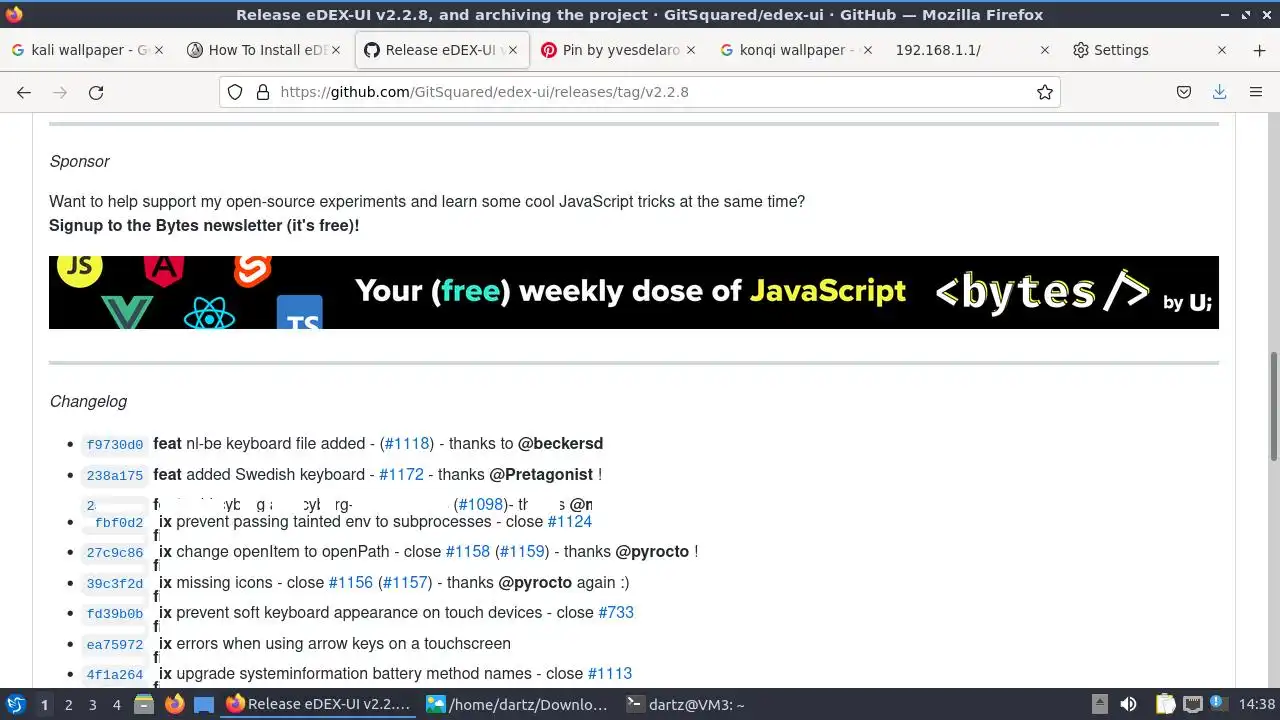Switch to virtual desktop 2
Viewport: 1280px width, 720px height.
68,704
